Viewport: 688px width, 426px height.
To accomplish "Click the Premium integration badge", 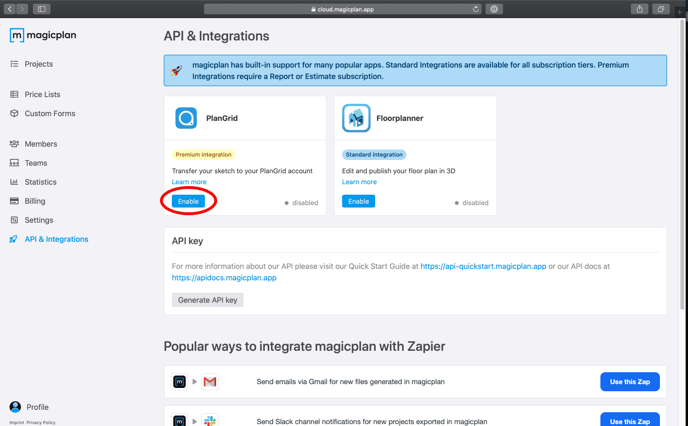I will click(x=203, y=154).
